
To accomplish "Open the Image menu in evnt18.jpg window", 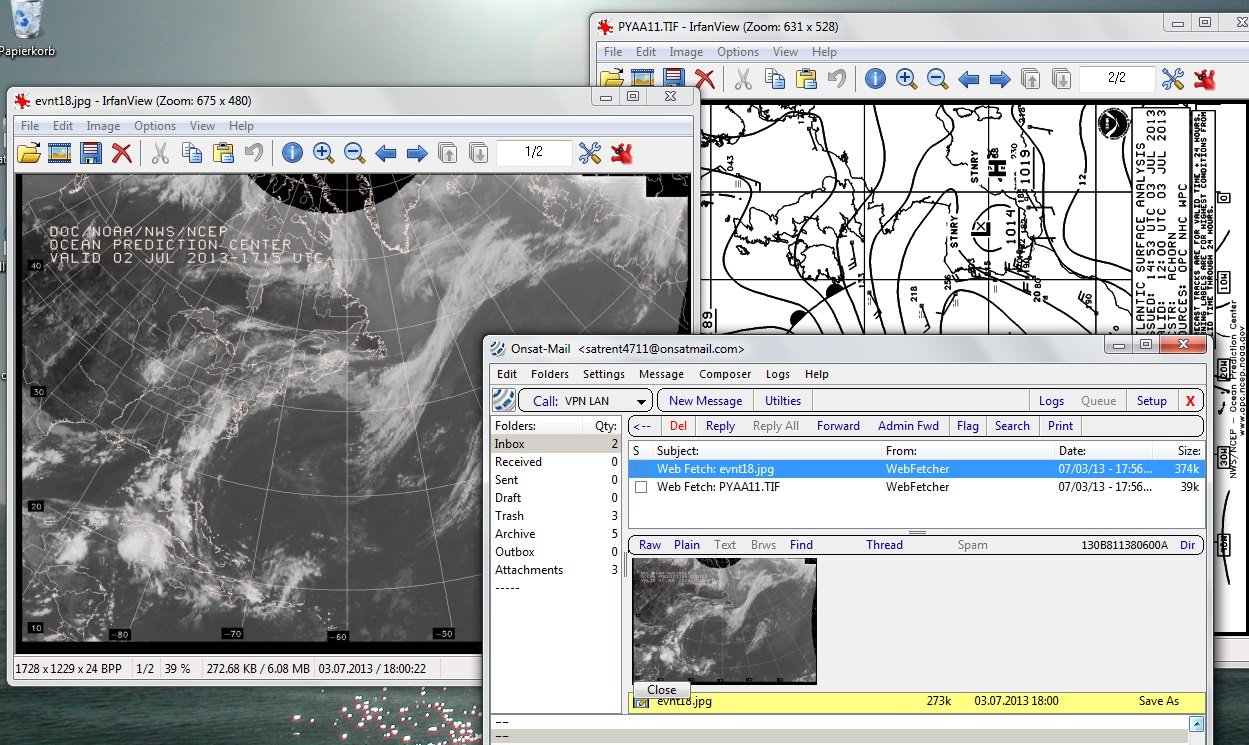I will coord(103,126).
